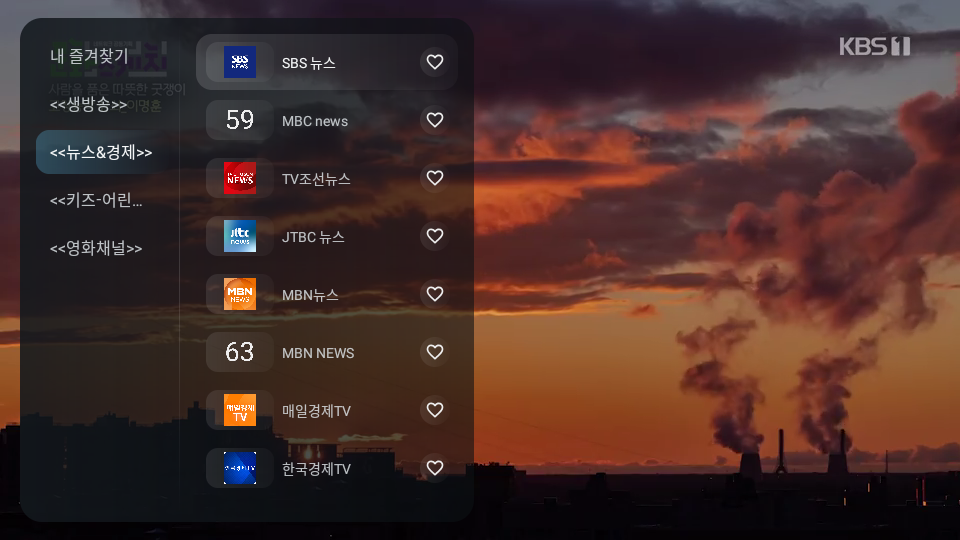Viewport: 960px width, 540px height.
Task: Add MBN뉴스 to favorites
Action: [x=435, y=294]
